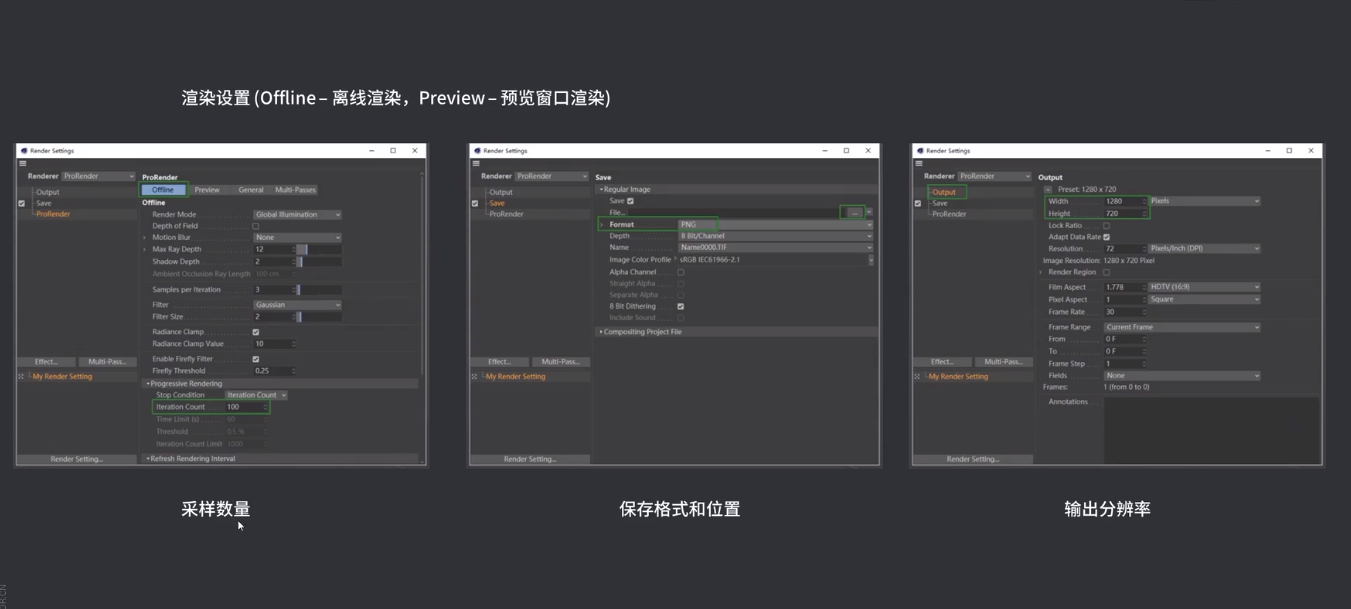Enable the Alpha Channel checkbox
The image size is (1351, 609).
coord(681,272)
